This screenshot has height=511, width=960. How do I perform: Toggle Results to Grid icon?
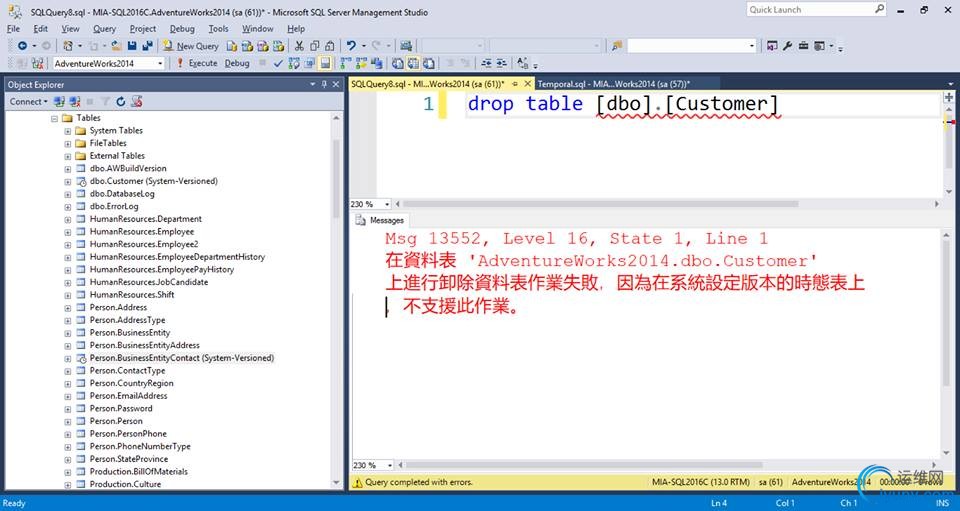click(414, 63)
